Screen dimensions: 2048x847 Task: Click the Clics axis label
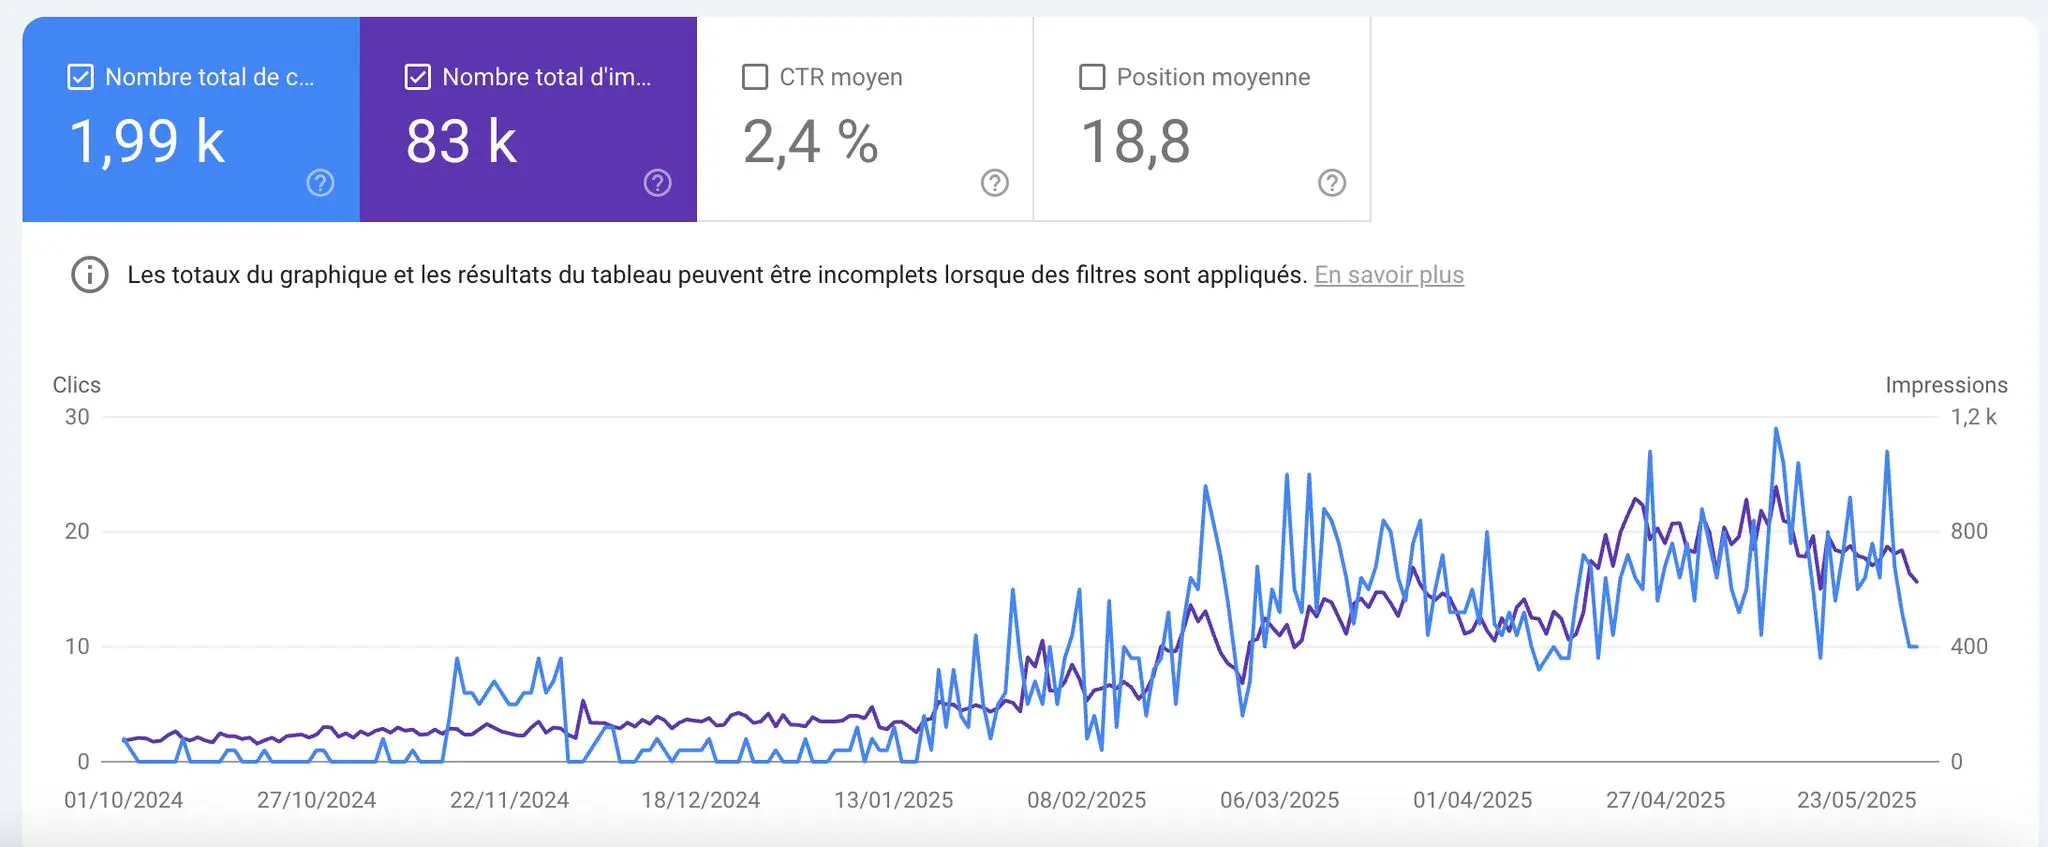[76, 385]
